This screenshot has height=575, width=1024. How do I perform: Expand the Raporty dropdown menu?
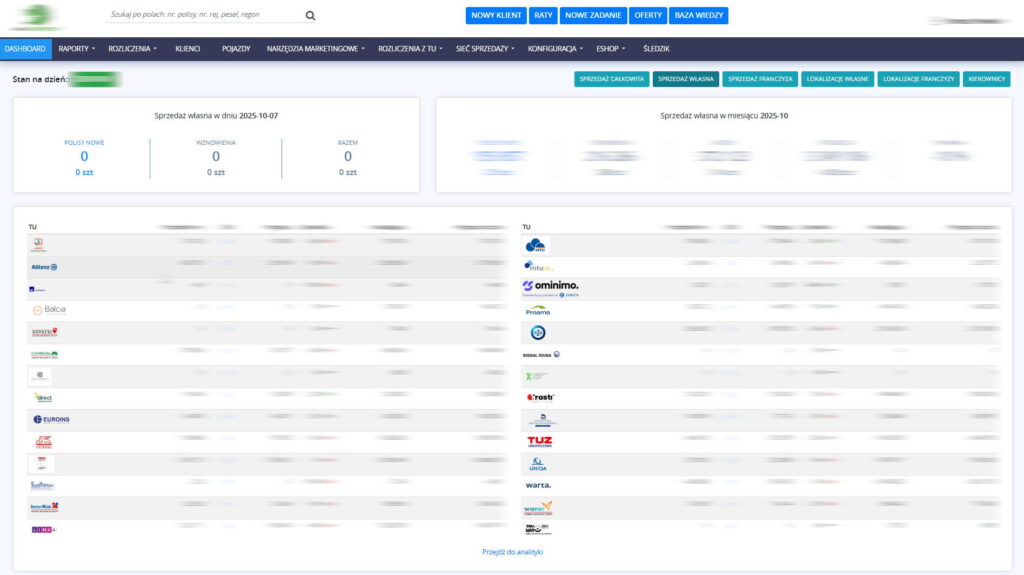(x=77, y=48)
